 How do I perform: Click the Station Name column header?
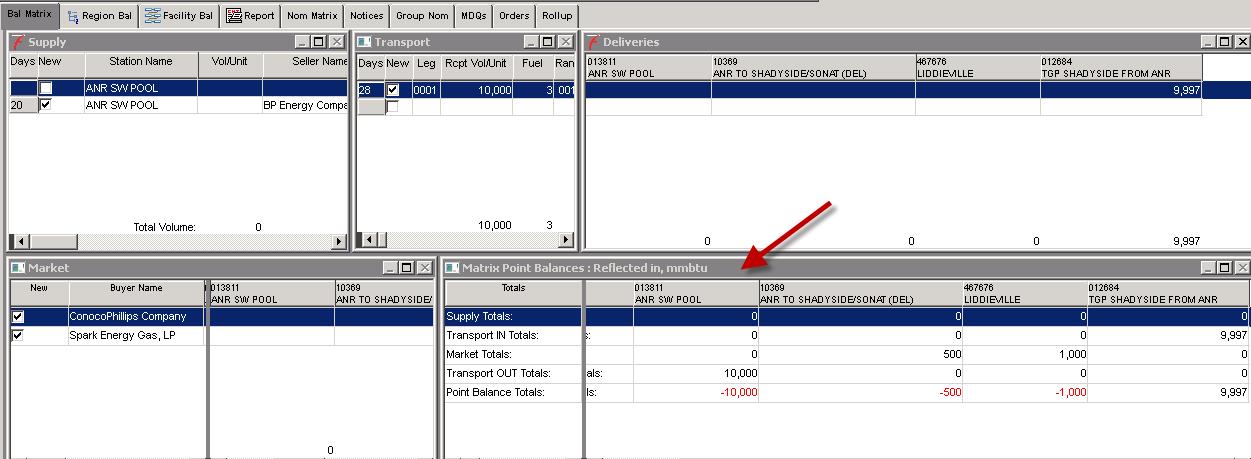tap(140, 62)
